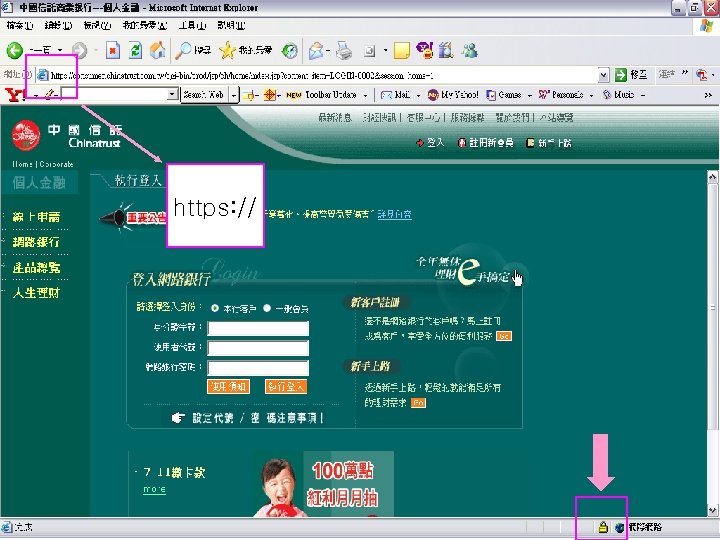Screen dimensions: 720x540
Task: Click the second login text field
Action: 258,348
